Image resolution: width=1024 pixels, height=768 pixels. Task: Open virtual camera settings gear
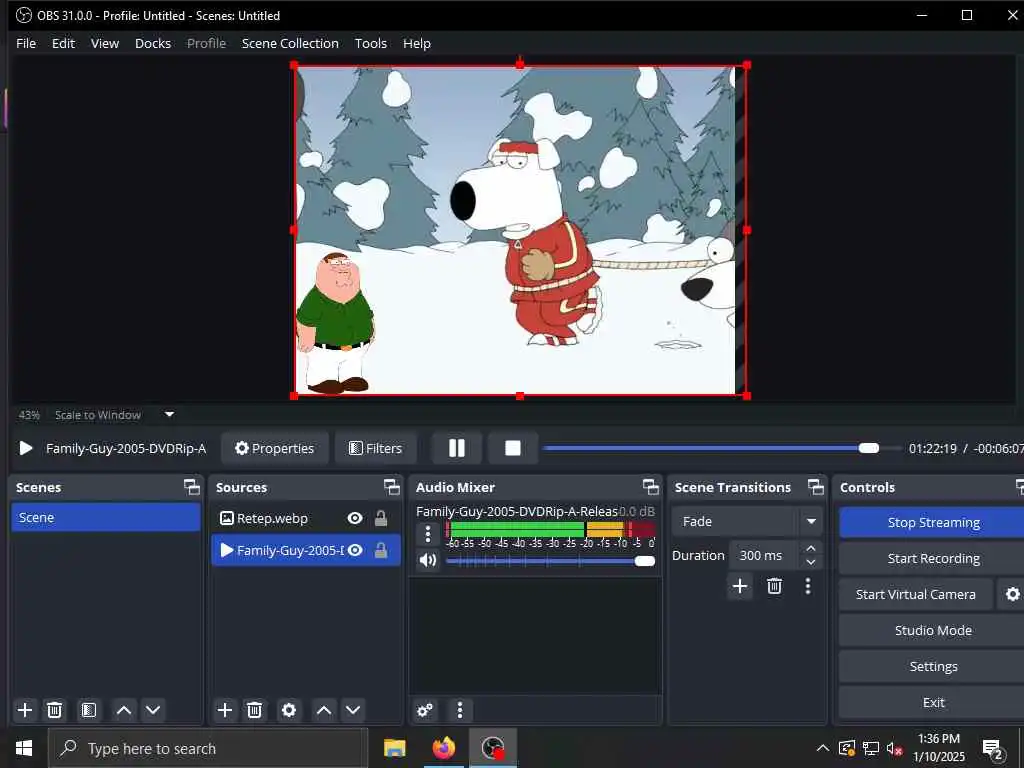[1012, 594]
